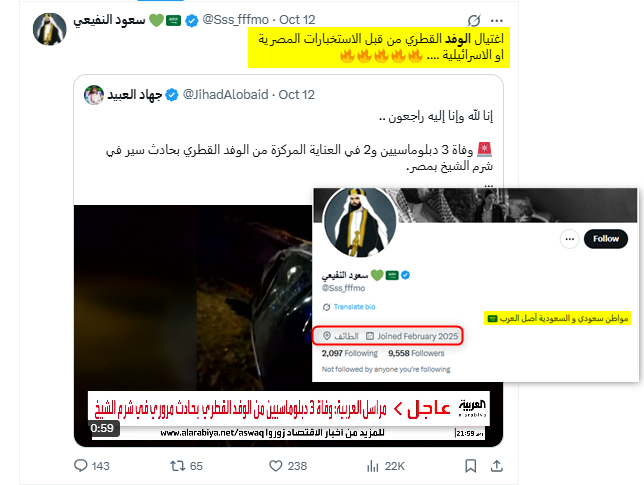The height and width of the screenshot is (485, 644).
Task: Like the post with 238 hearts
Action: coord(276,466)
